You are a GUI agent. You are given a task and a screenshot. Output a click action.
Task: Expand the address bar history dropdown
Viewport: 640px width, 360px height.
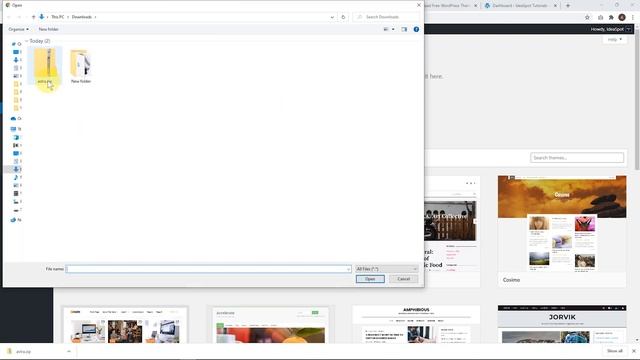tap(332, 17)
